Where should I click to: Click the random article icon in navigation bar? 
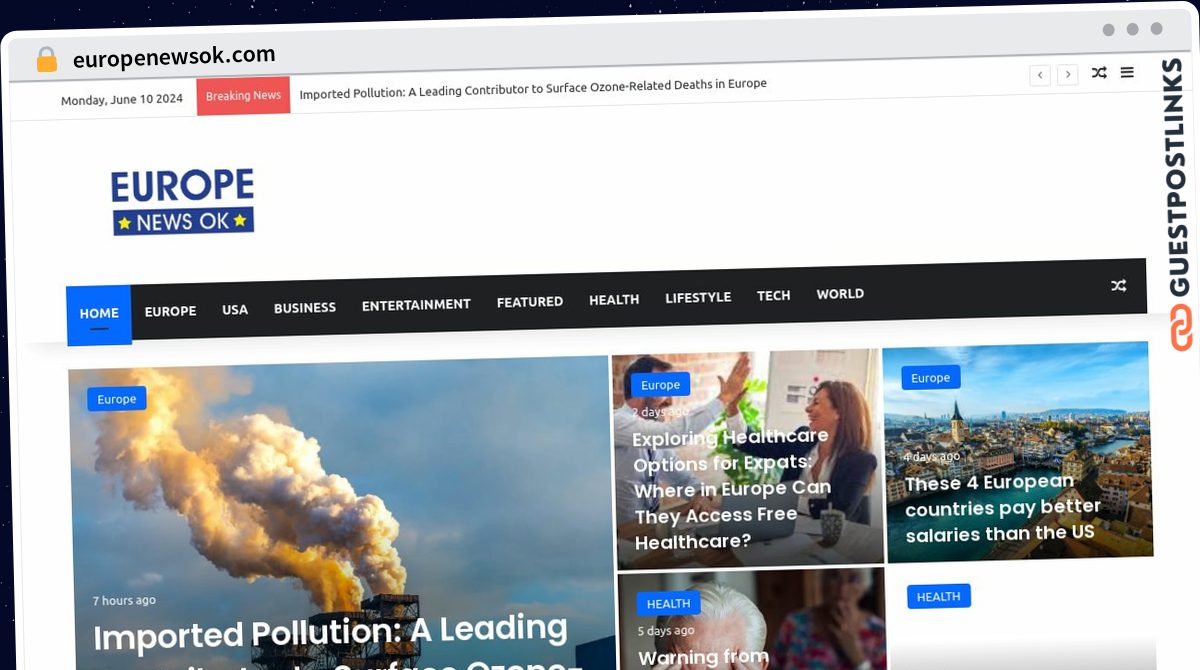tap(1118, 286)
